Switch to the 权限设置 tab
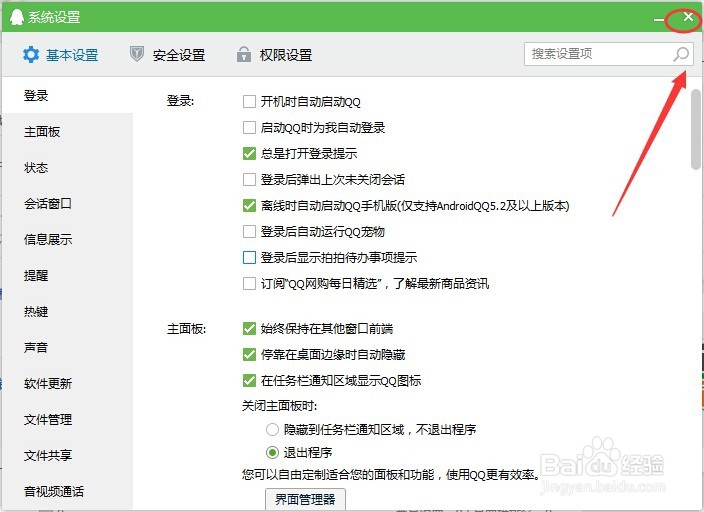704x512 pixels. coord(274,55)
